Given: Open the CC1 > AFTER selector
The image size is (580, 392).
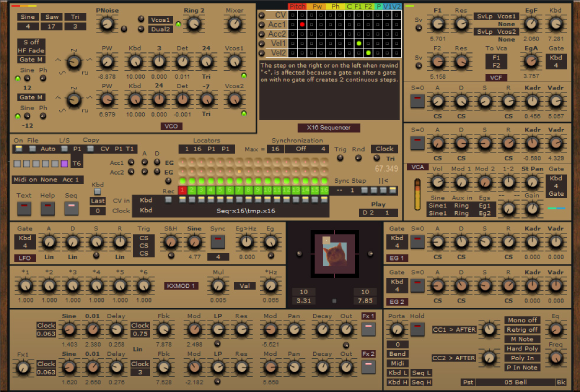Looking at the screenshot, I should click(x=454, y=330).
